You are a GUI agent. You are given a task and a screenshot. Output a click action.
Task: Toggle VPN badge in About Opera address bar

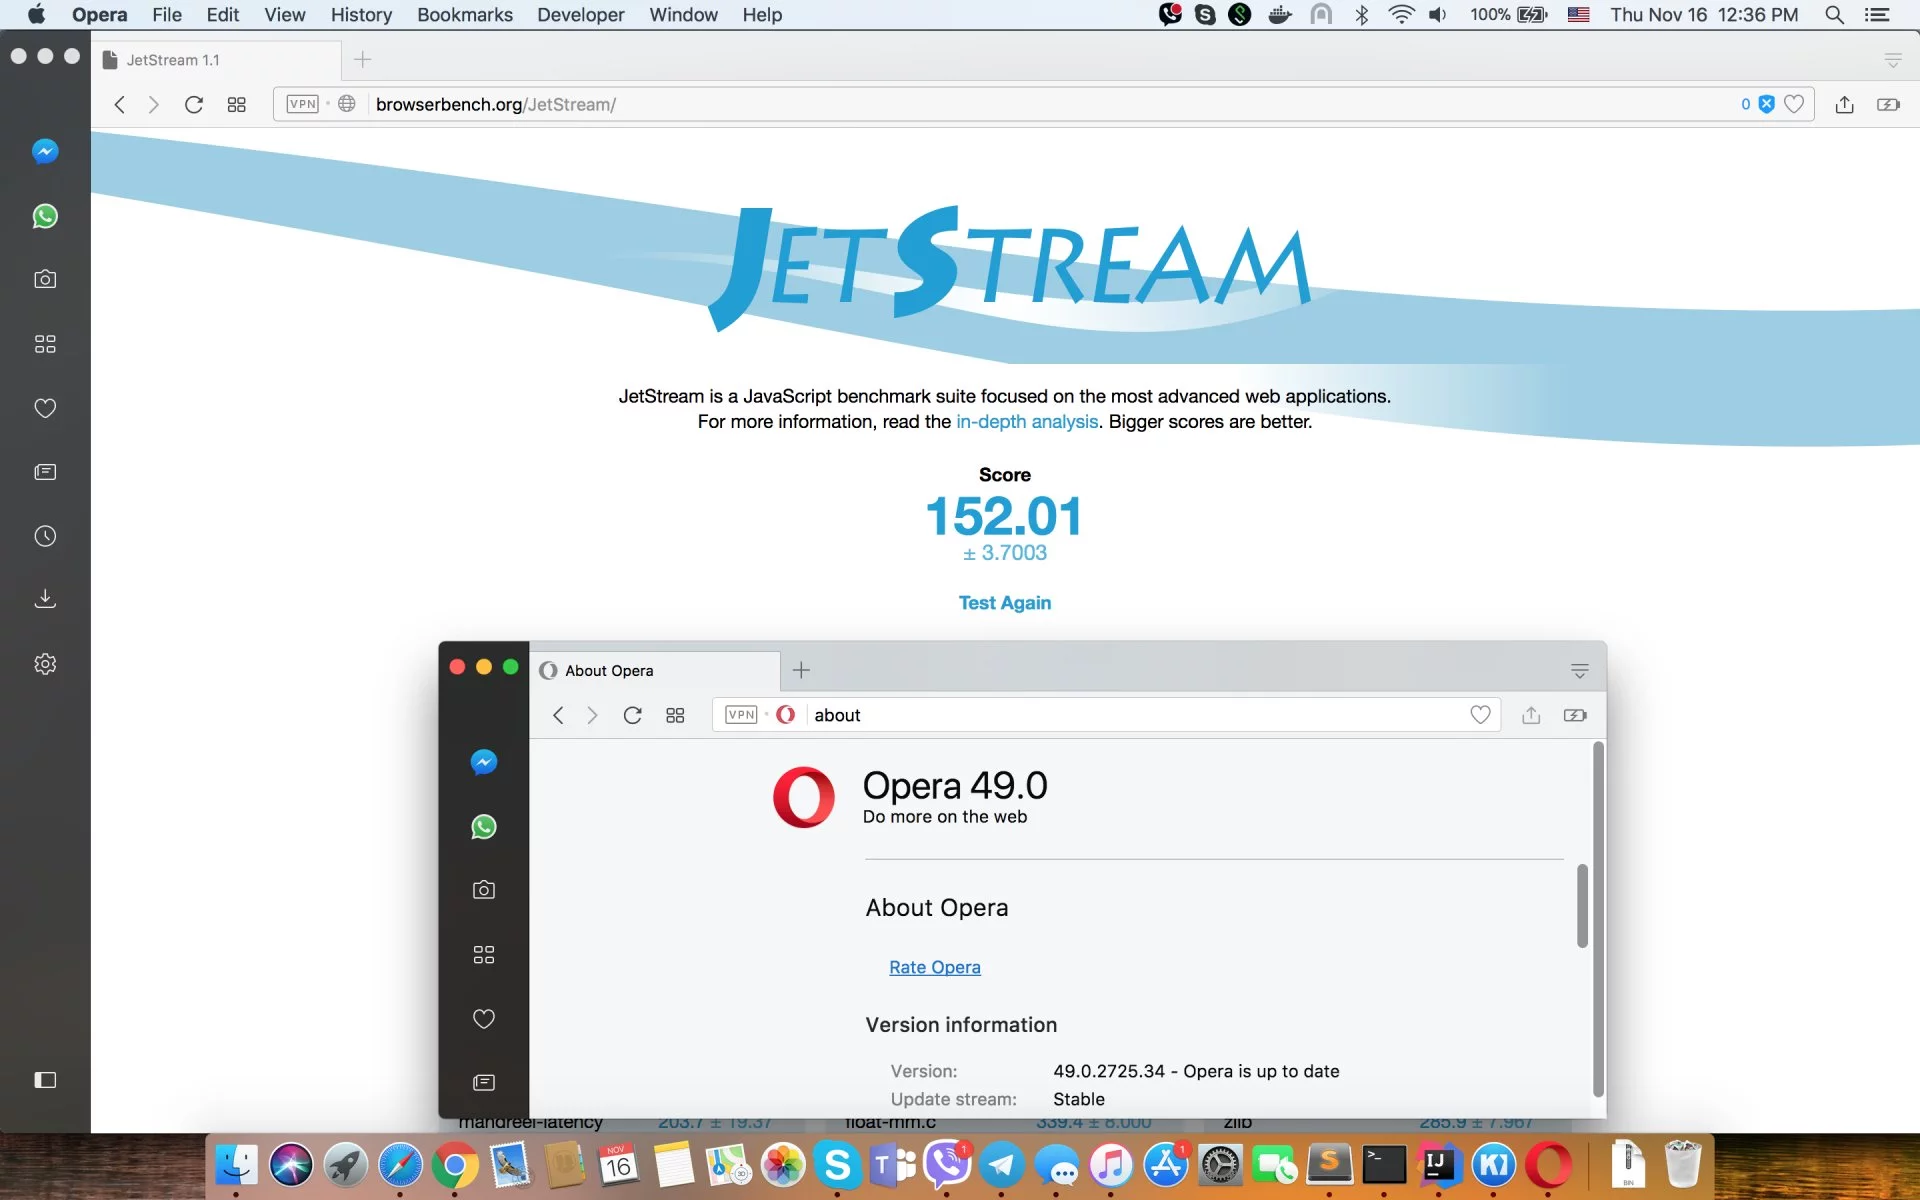(x=741, y=715)
